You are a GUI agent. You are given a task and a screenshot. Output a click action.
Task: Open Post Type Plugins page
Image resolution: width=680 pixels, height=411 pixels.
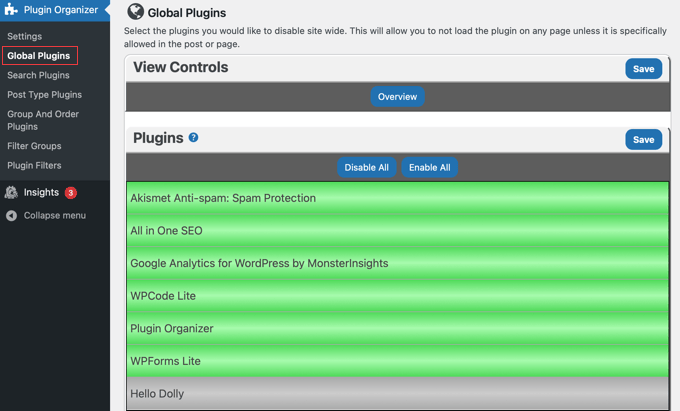pyautogui.click(x=44, y=95)
